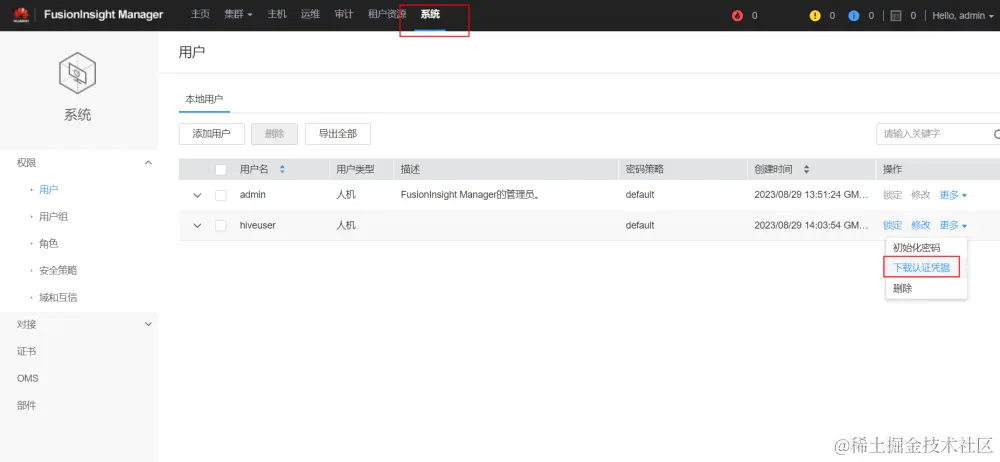Check the admin row checkbox
Screen dimensions: 1000x462
221,195
